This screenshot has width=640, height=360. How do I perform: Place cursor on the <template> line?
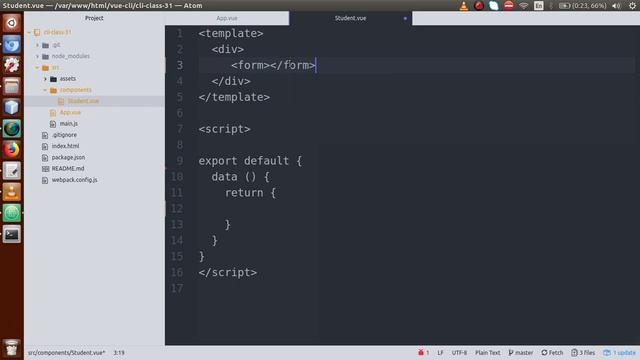231,33
